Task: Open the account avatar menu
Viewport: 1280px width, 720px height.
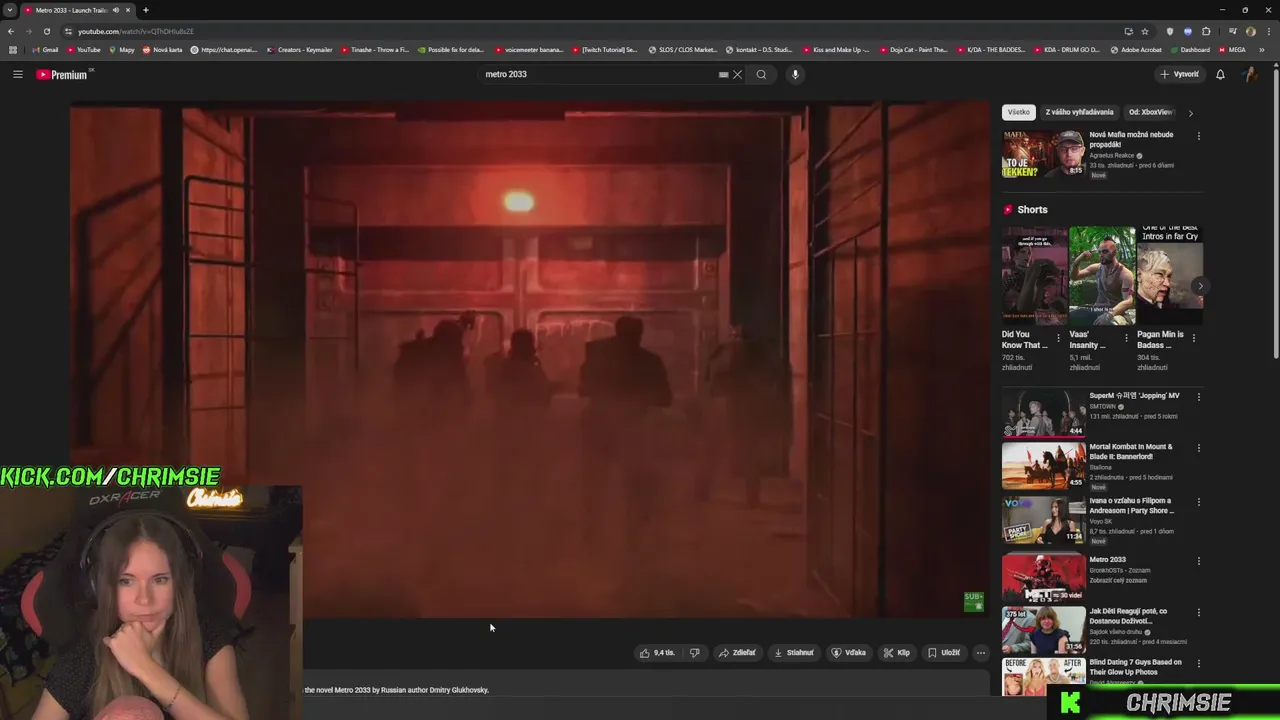Action: point(1249,74)
